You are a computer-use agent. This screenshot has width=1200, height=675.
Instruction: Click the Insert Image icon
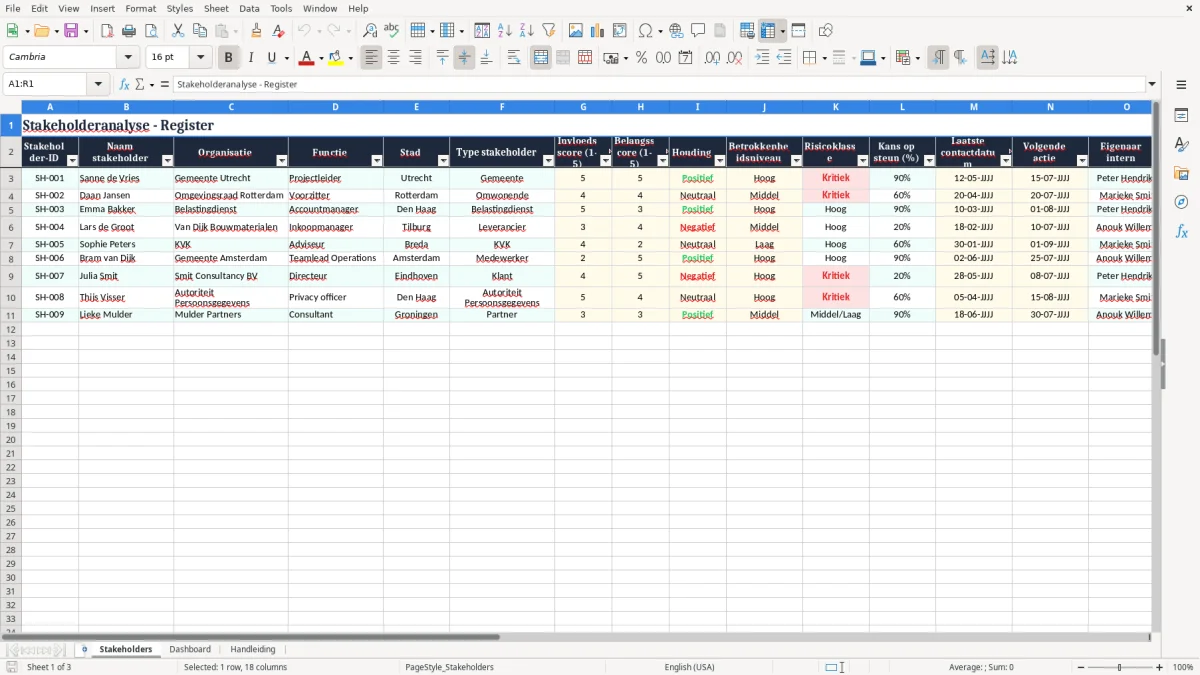click(576, 31)
